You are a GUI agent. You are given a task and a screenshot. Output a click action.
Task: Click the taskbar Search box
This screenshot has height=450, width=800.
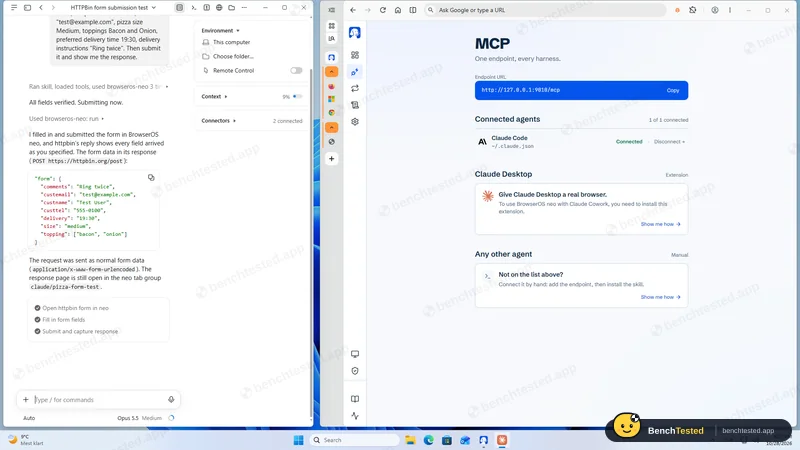click(355, 440)
